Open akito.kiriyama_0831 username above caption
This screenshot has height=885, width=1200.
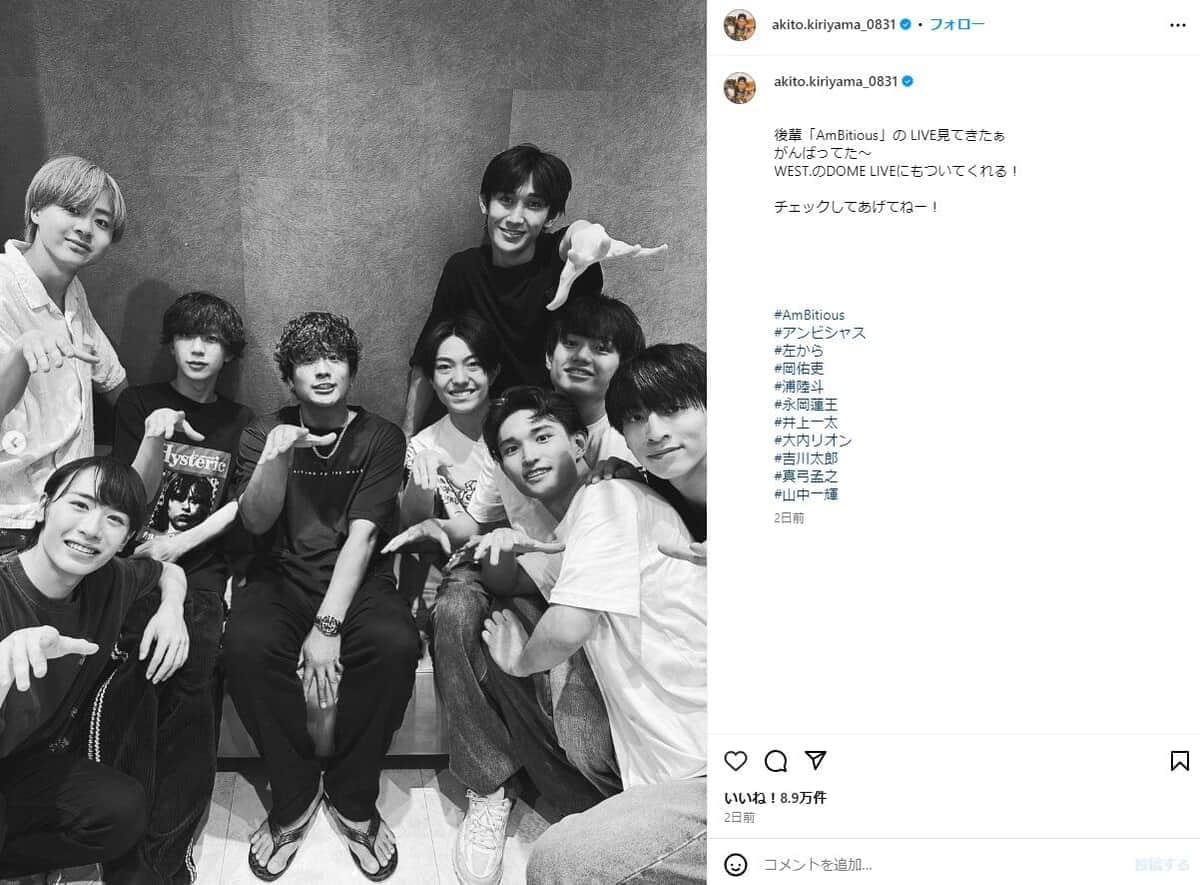coord(835,81)
